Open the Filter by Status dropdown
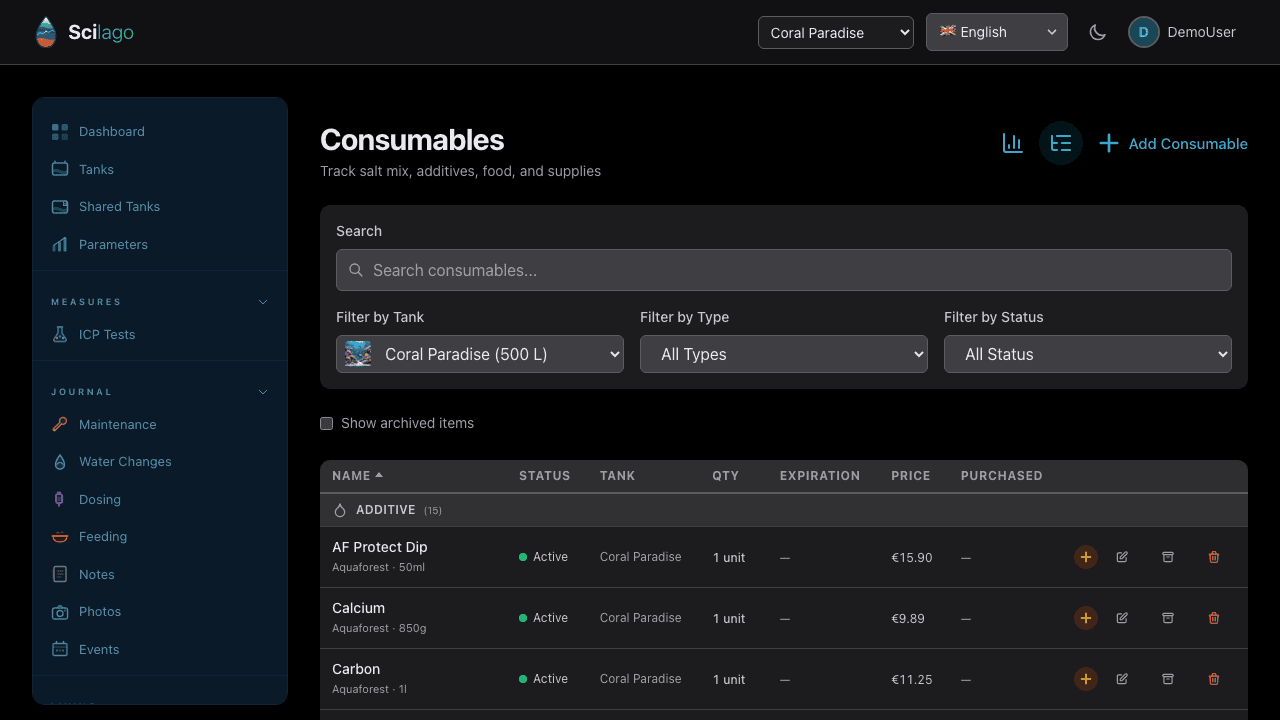 [1088, 354]
